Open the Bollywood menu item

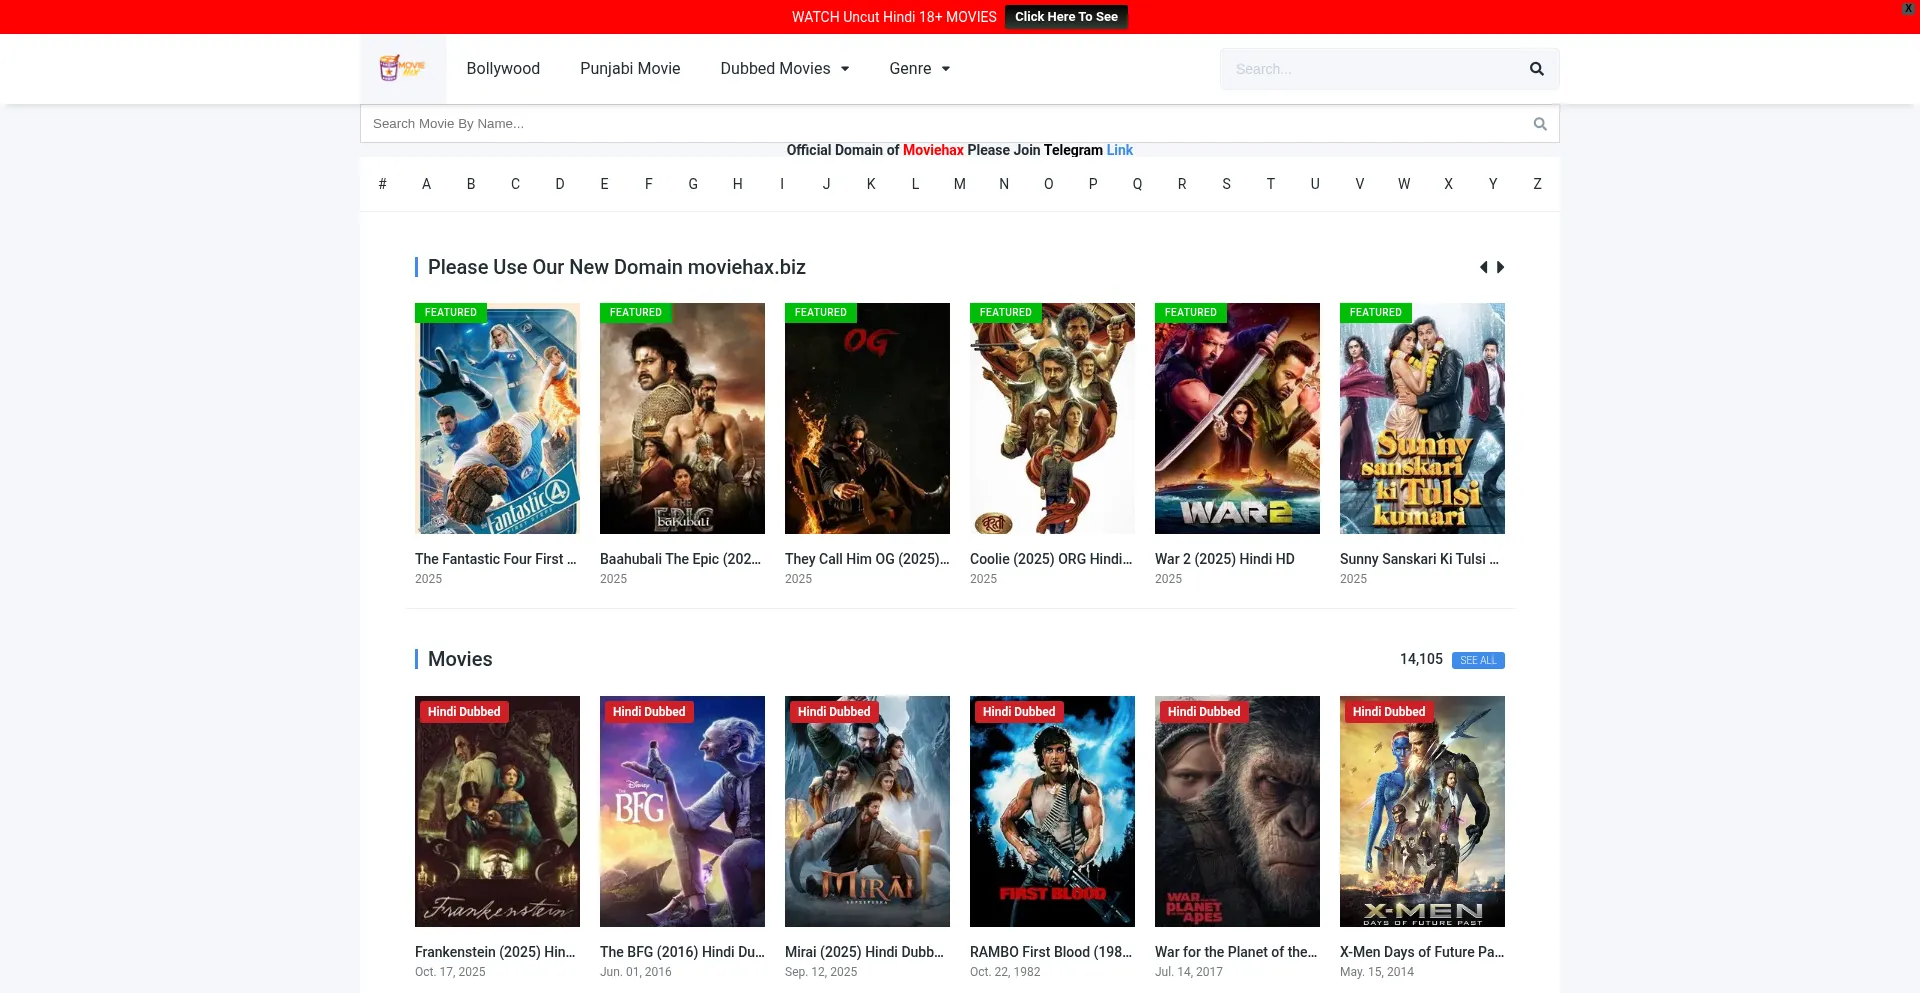[503, 68]
